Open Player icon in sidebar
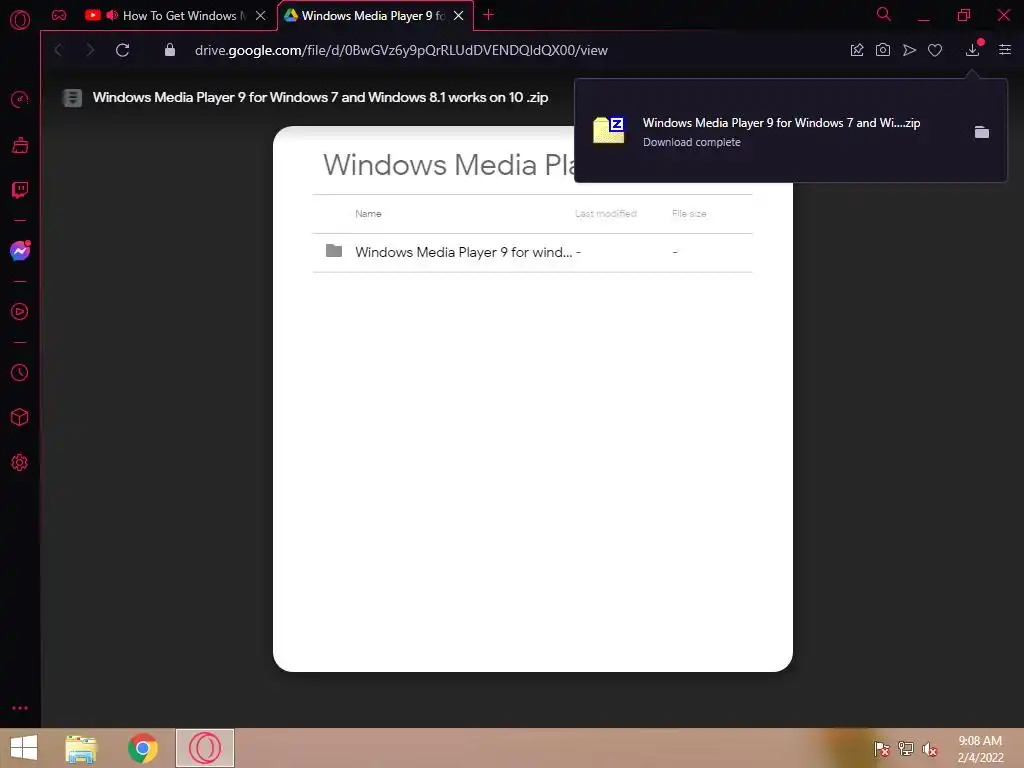The height and width of the screenshot is (768, 1024). [20, 312]
